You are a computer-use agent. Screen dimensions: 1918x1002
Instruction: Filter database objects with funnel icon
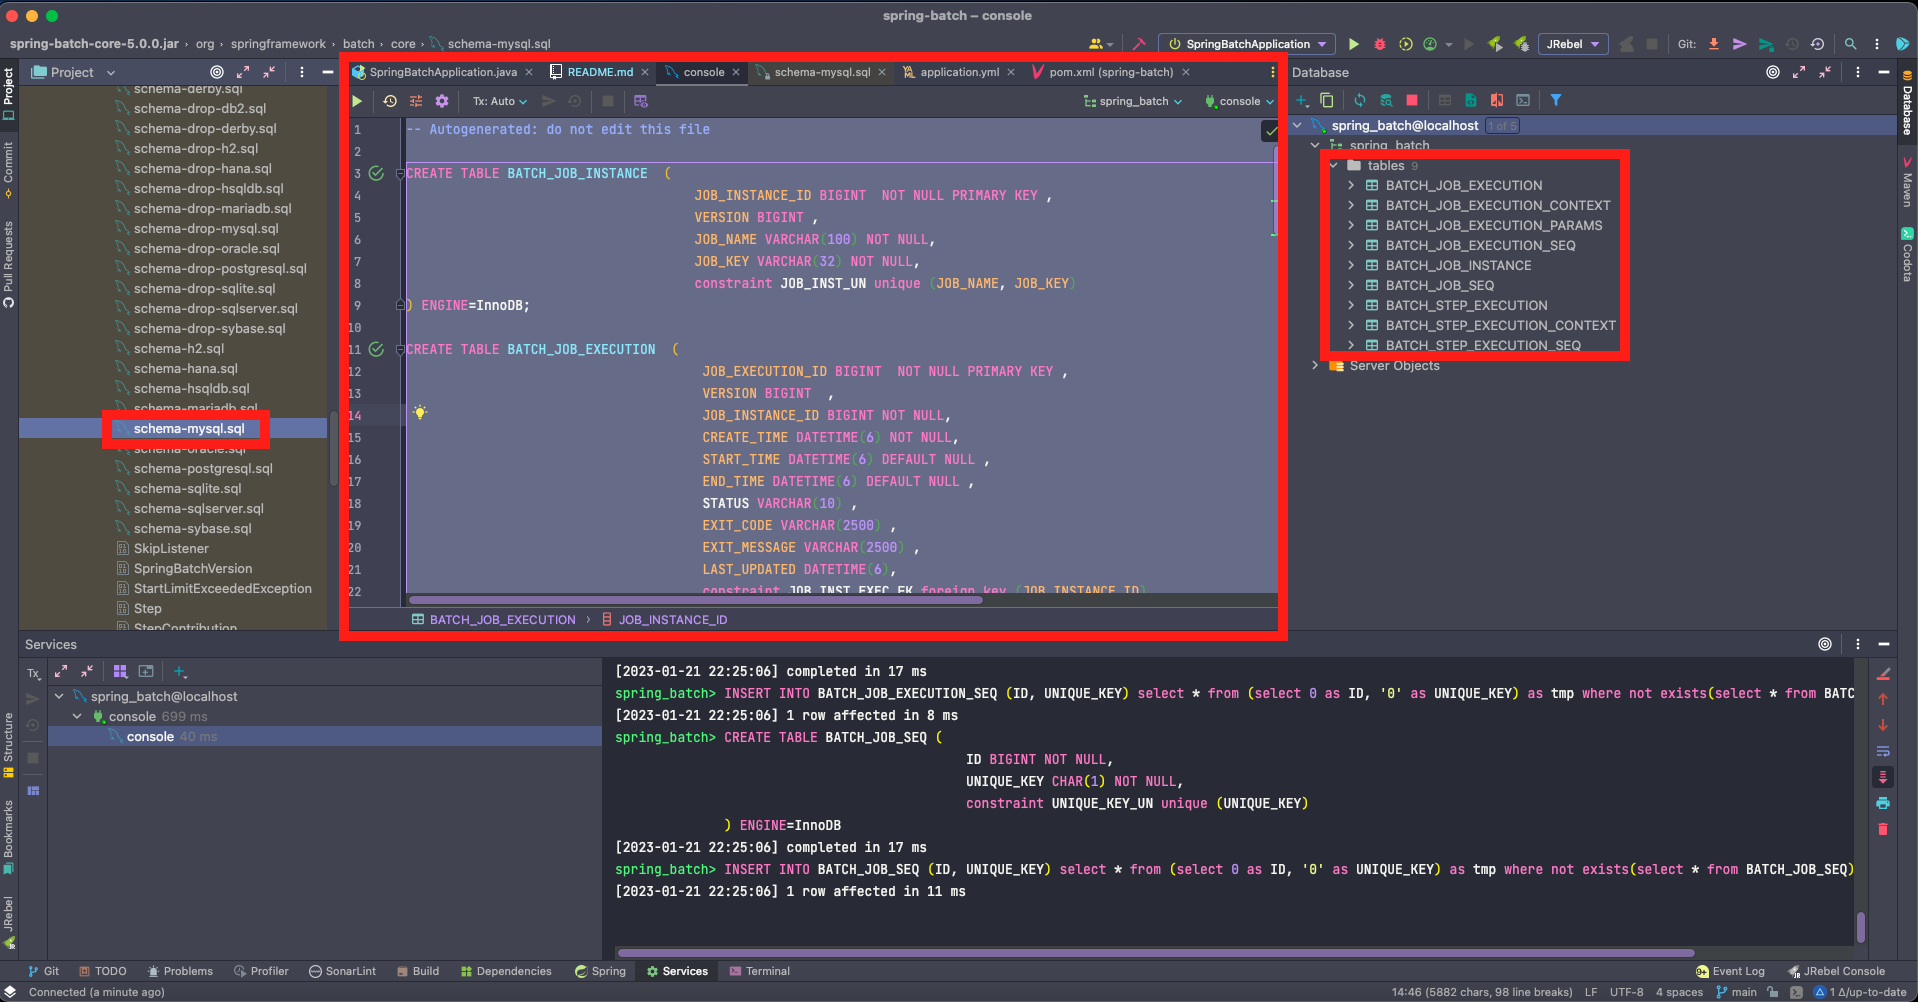(1556, 100)
